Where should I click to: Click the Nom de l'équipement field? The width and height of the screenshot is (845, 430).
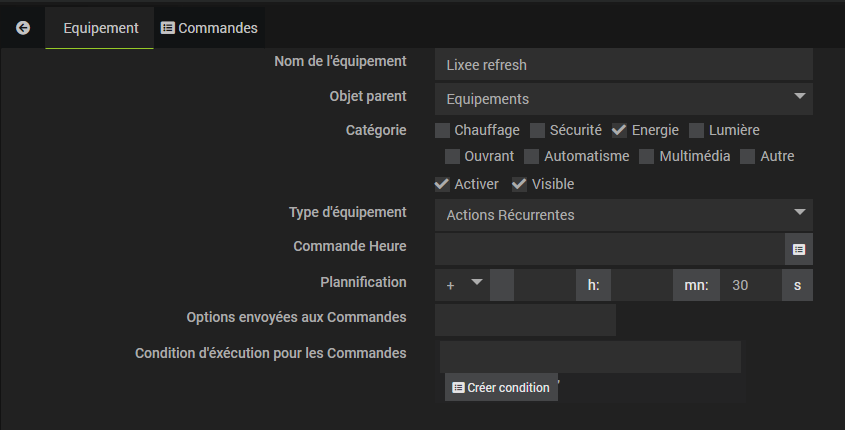pos(623,65)
